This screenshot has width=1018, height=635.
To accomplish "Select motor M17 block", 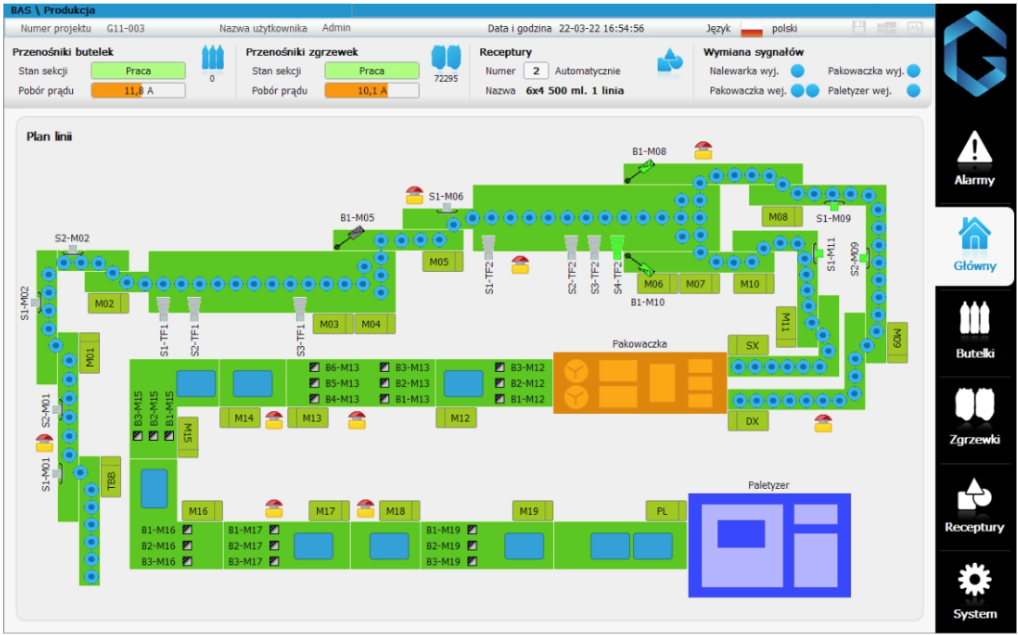I will 329,511.
